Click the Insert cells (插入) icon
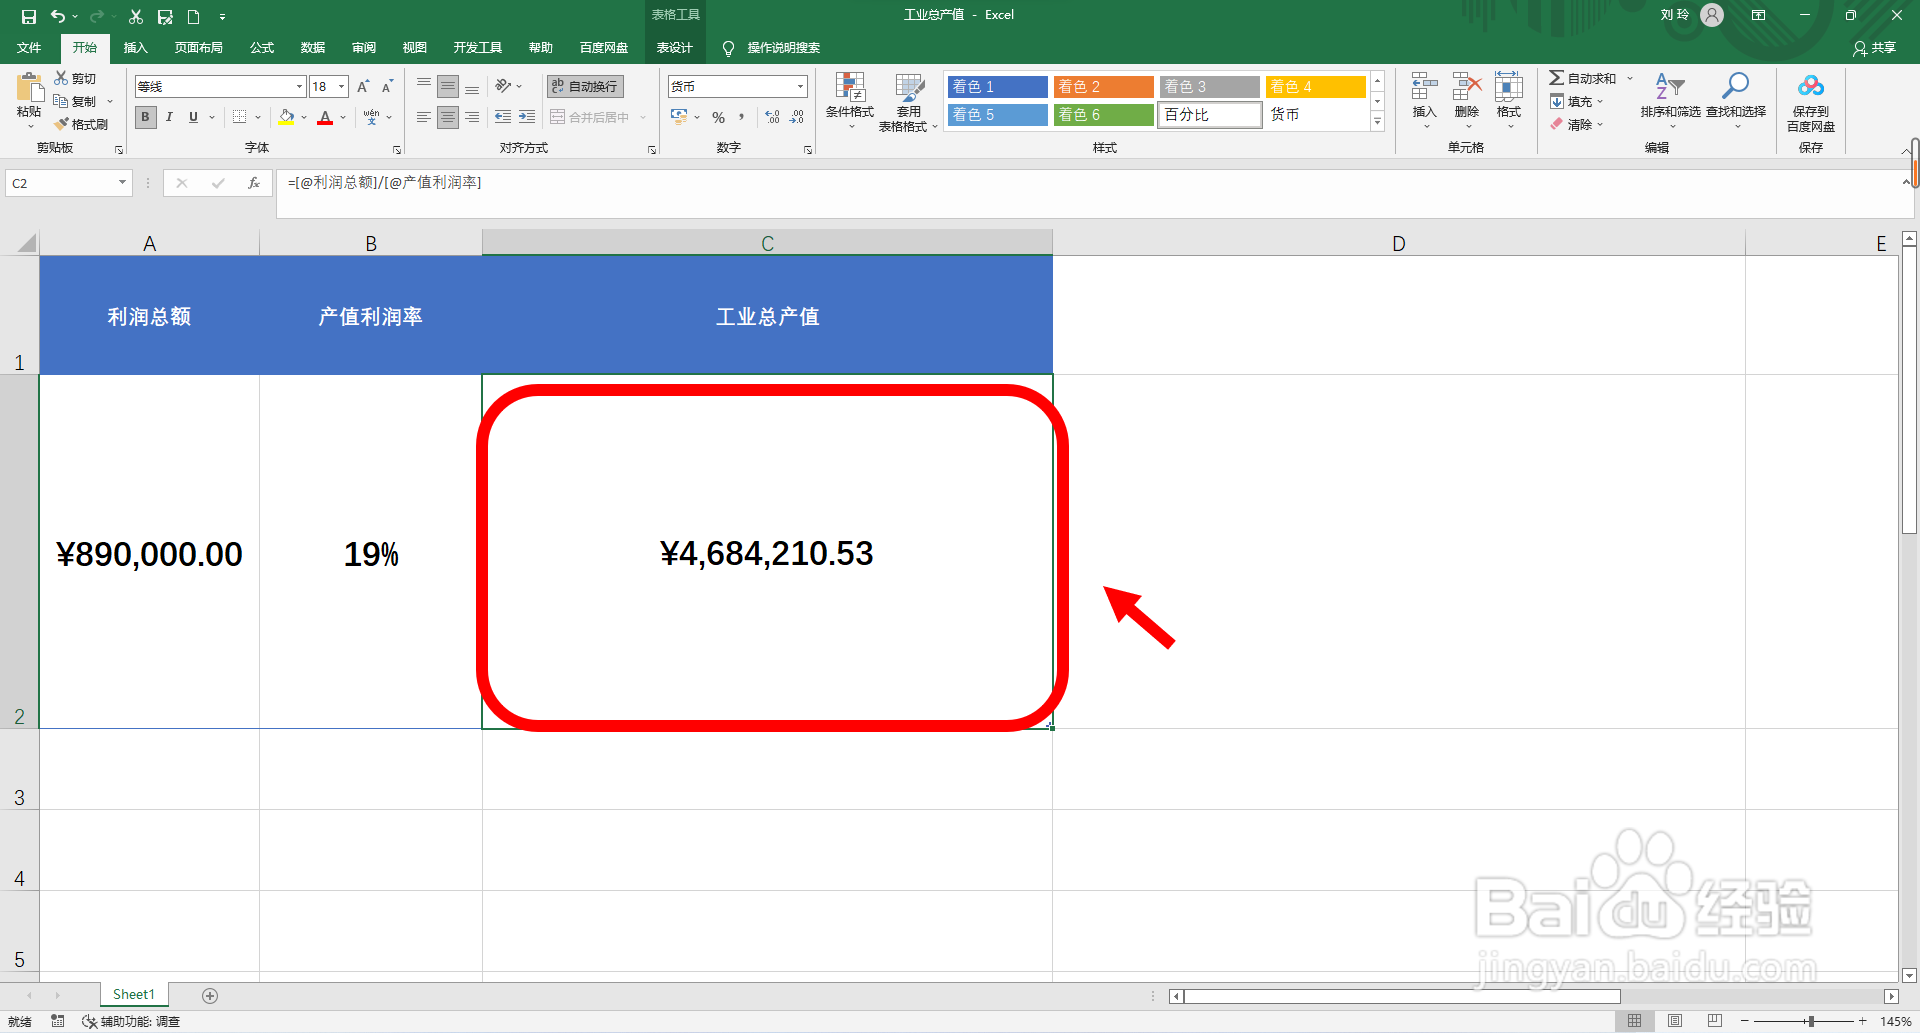The width and height of the screenshot is (1920, 1033). [x=1424, y=87]
